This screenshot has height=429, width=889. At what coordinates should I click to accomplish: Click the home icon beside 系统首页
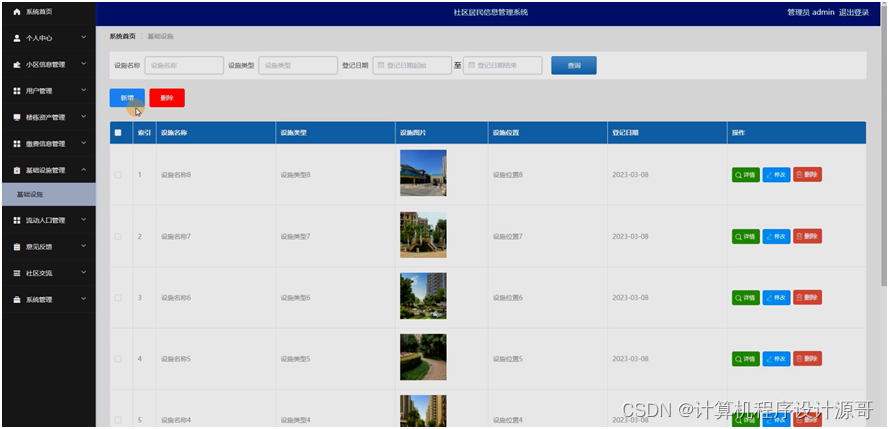coord(16,11)
